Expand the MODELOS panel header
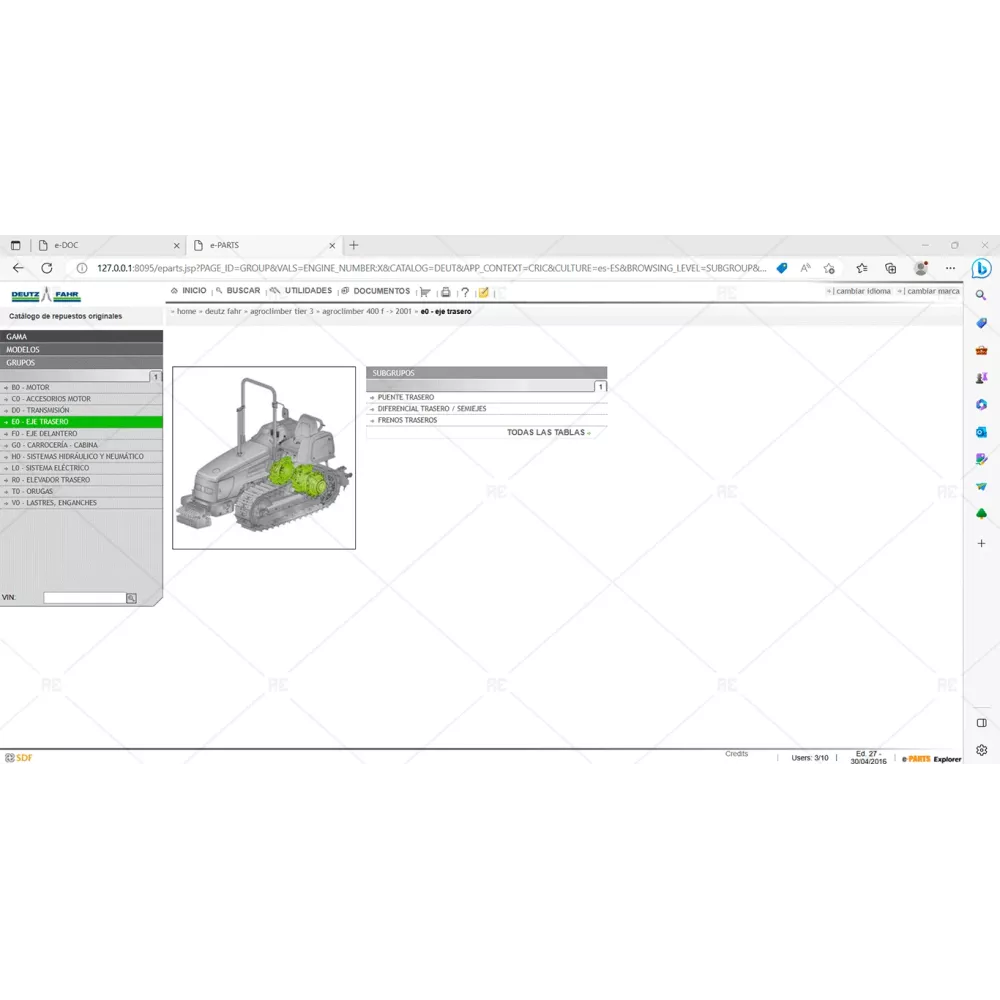The height and width of the screenshot is (1000, 1000). click(80, 350)
